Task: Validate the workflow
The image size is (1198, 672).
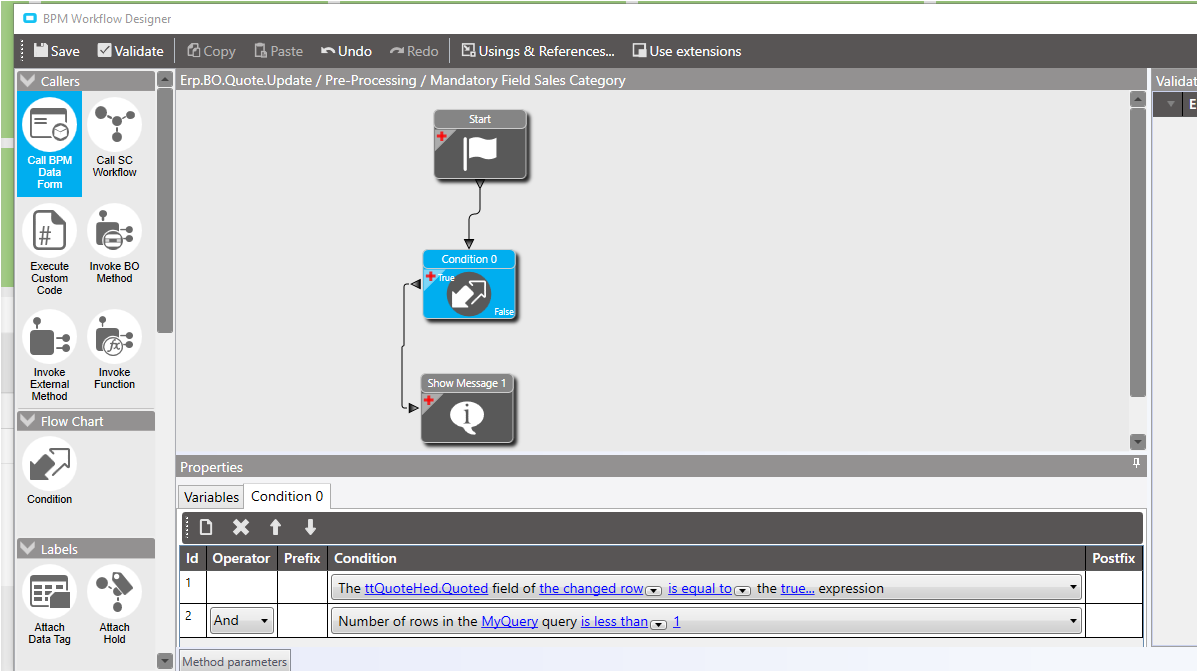Action: click(130, 50)
